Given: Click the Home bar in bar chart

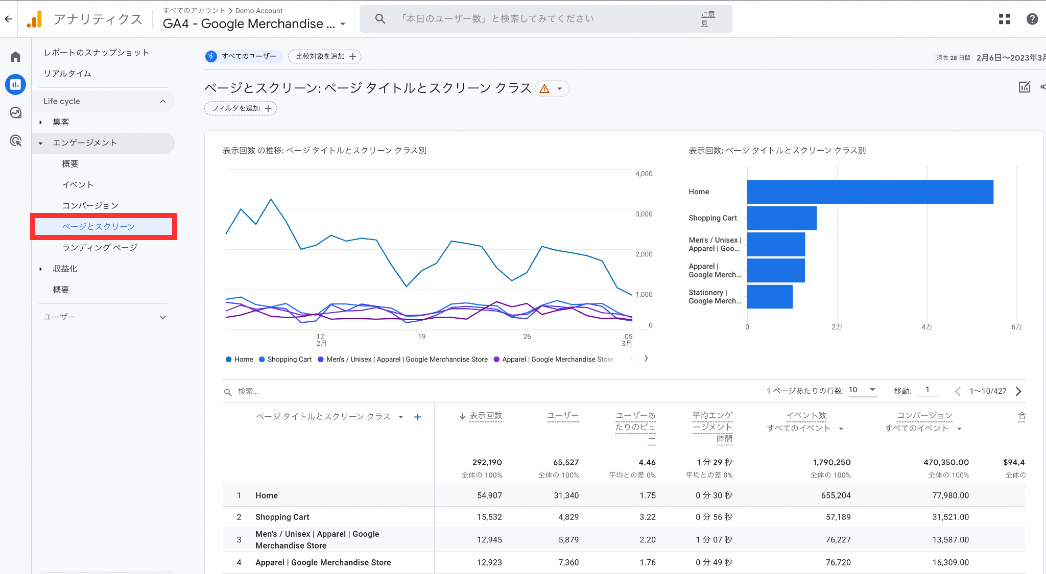Looking at the screenshot, I should pyautogui.click(x=870, y=192).
